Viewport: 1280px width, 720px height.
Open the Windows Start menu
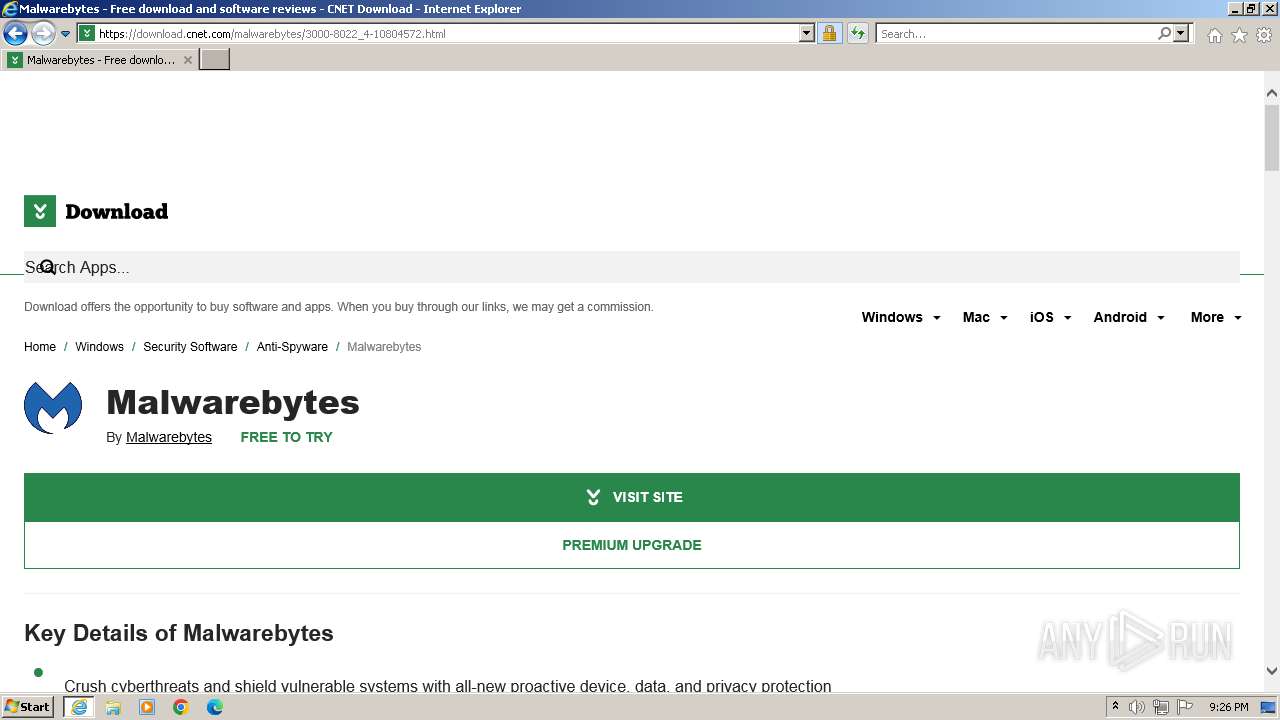[28, 707]
